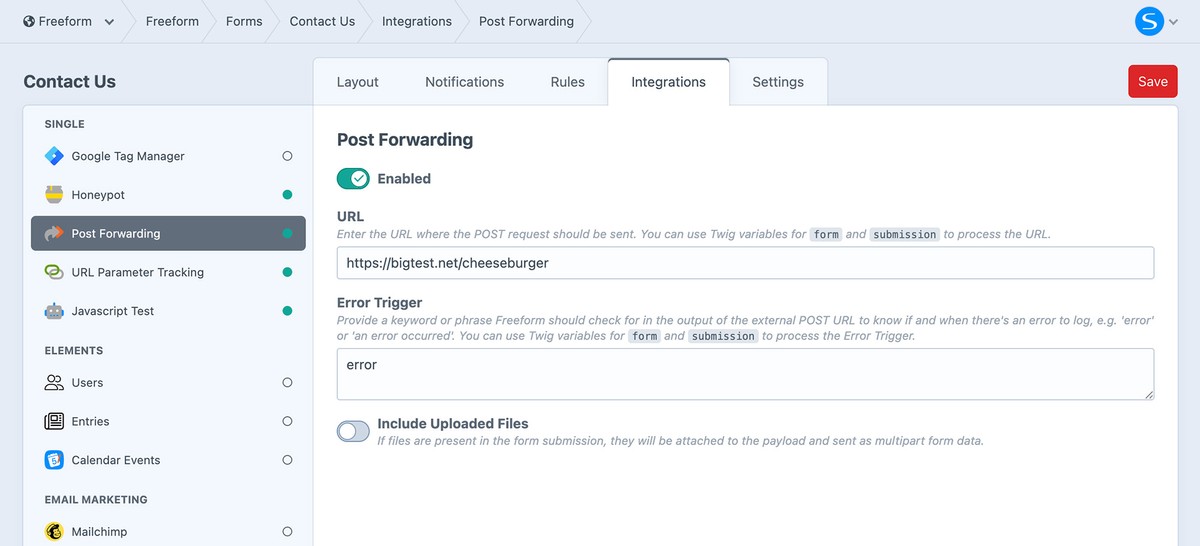Switch to the Notifications tab
Viewport: 1200px width, 546px height.
(x=464, y=82)
